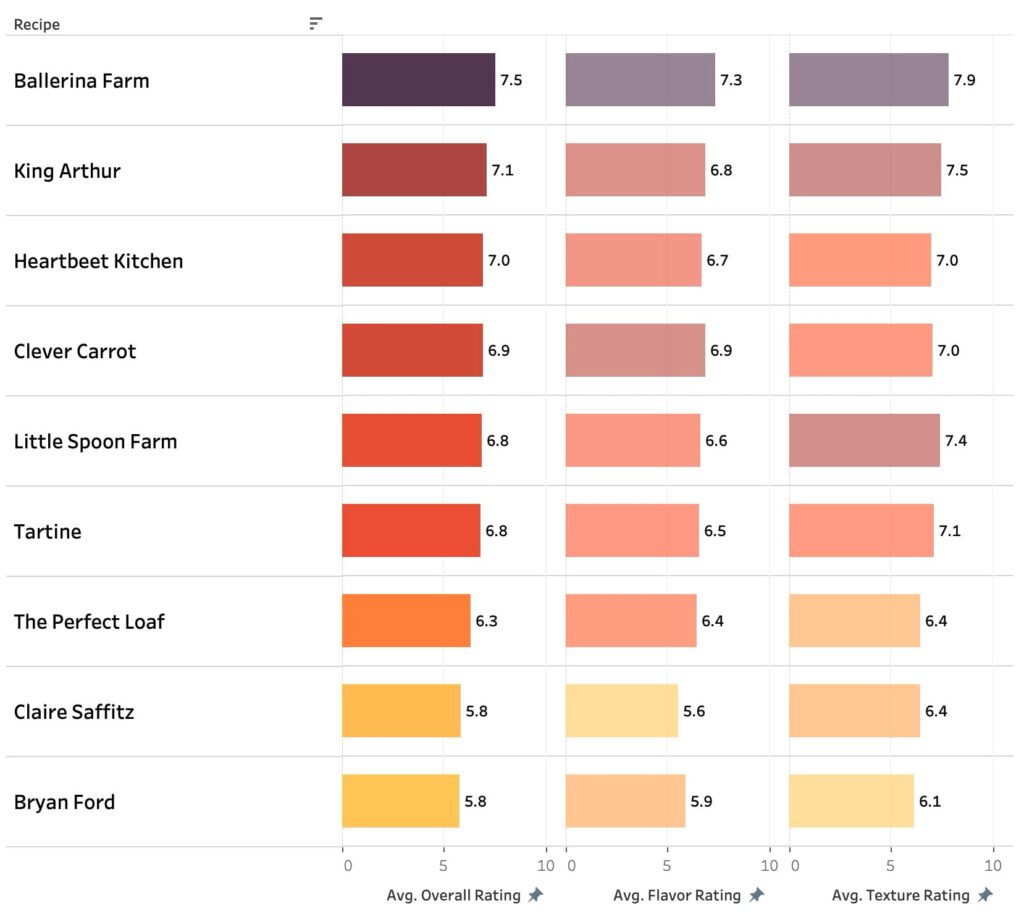Click The Perfect Loaf overall rating bar
This screenshot has width=1024, height=919.
[406, 621]
